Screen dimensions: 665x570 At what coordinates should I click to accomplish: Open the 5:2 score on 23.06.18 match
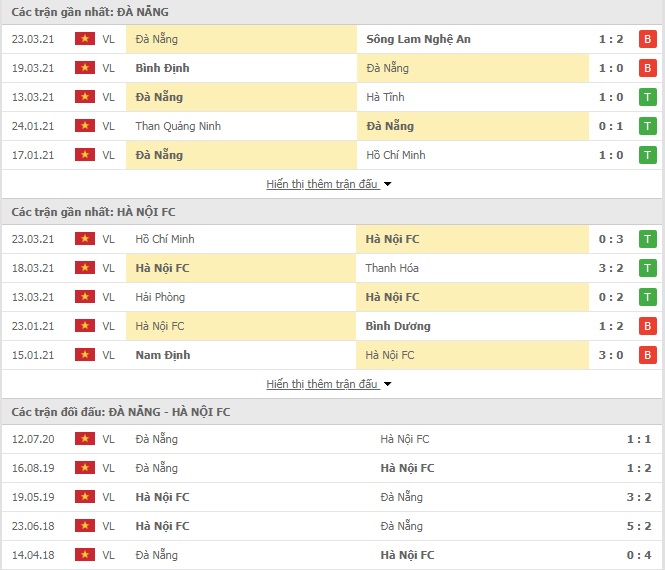[639, 526]
